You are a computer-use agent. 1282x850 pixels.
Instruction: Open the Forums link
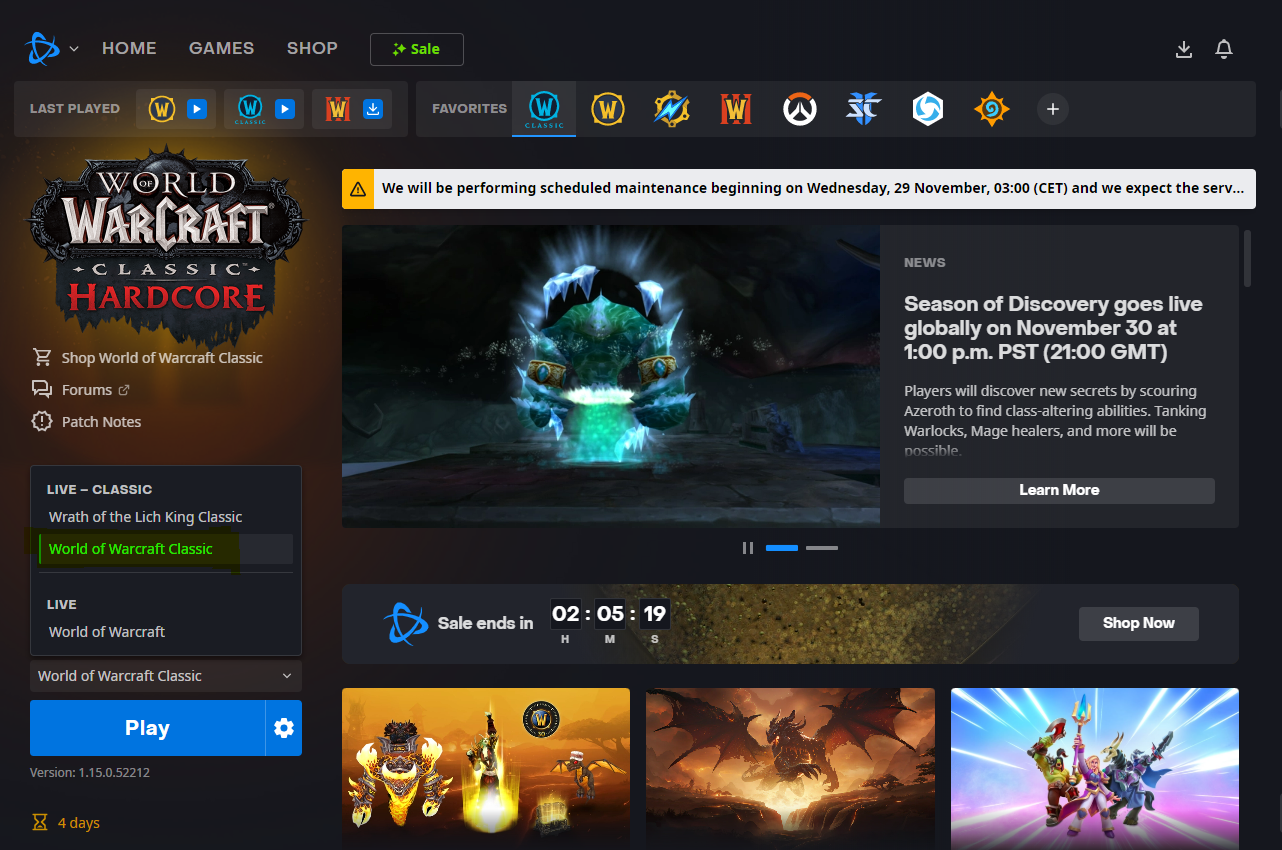(87, 390)
